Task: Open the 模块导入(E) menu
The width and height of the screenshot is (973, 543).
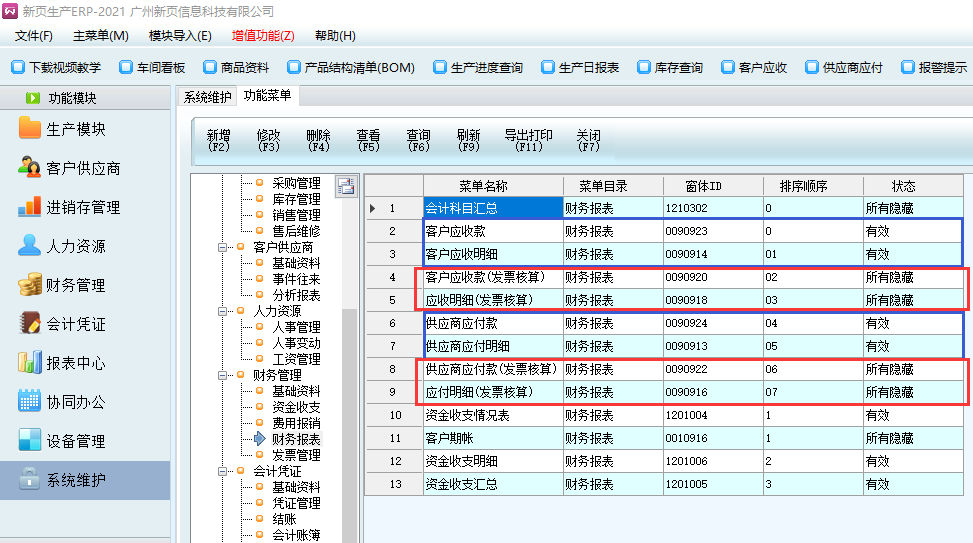Action: (180, 36)
